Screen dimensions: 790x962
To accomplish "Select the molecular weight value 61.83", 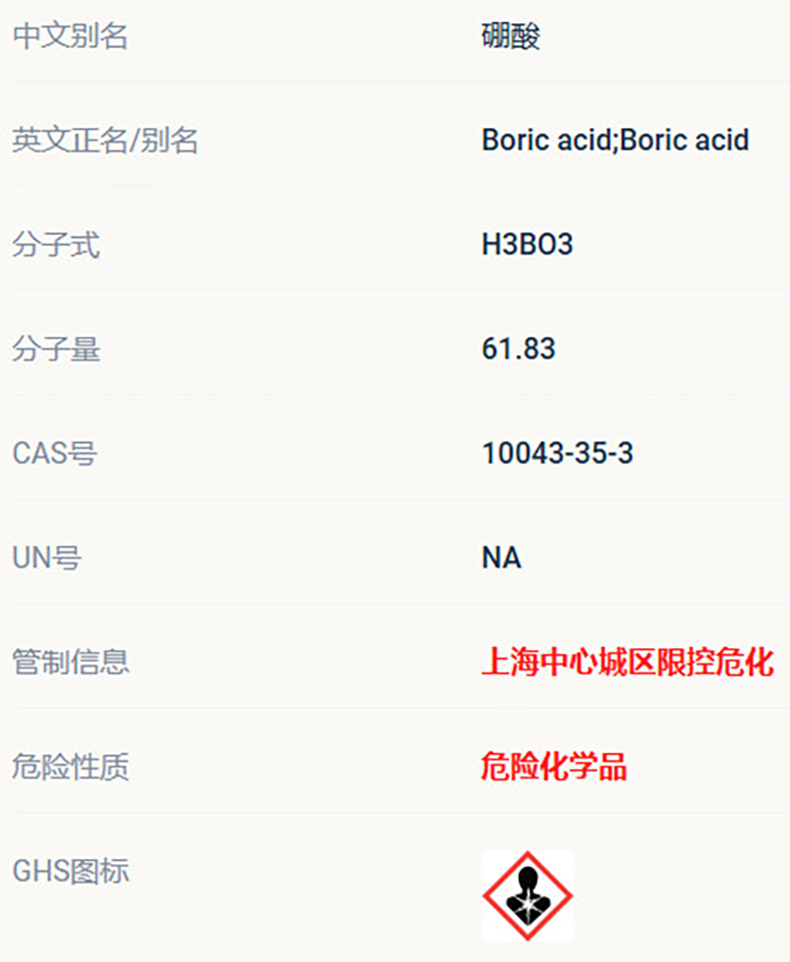I will [518, 349].
